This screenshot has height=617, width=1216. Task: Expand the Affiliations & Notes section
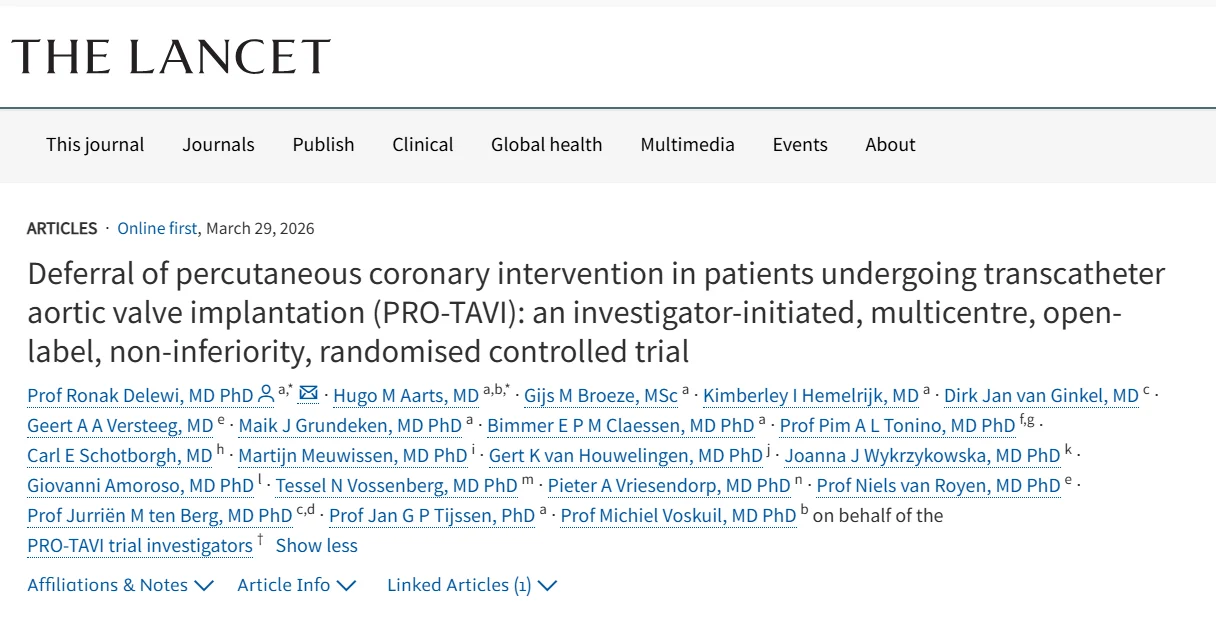click(106, 585)
